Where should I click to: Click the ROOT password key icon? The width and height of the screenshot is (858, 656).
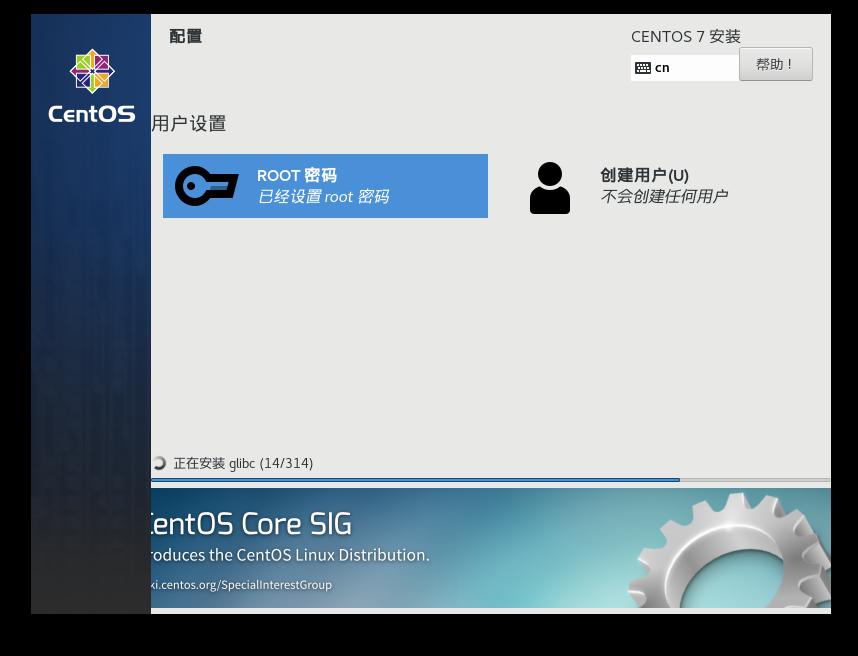206,186
